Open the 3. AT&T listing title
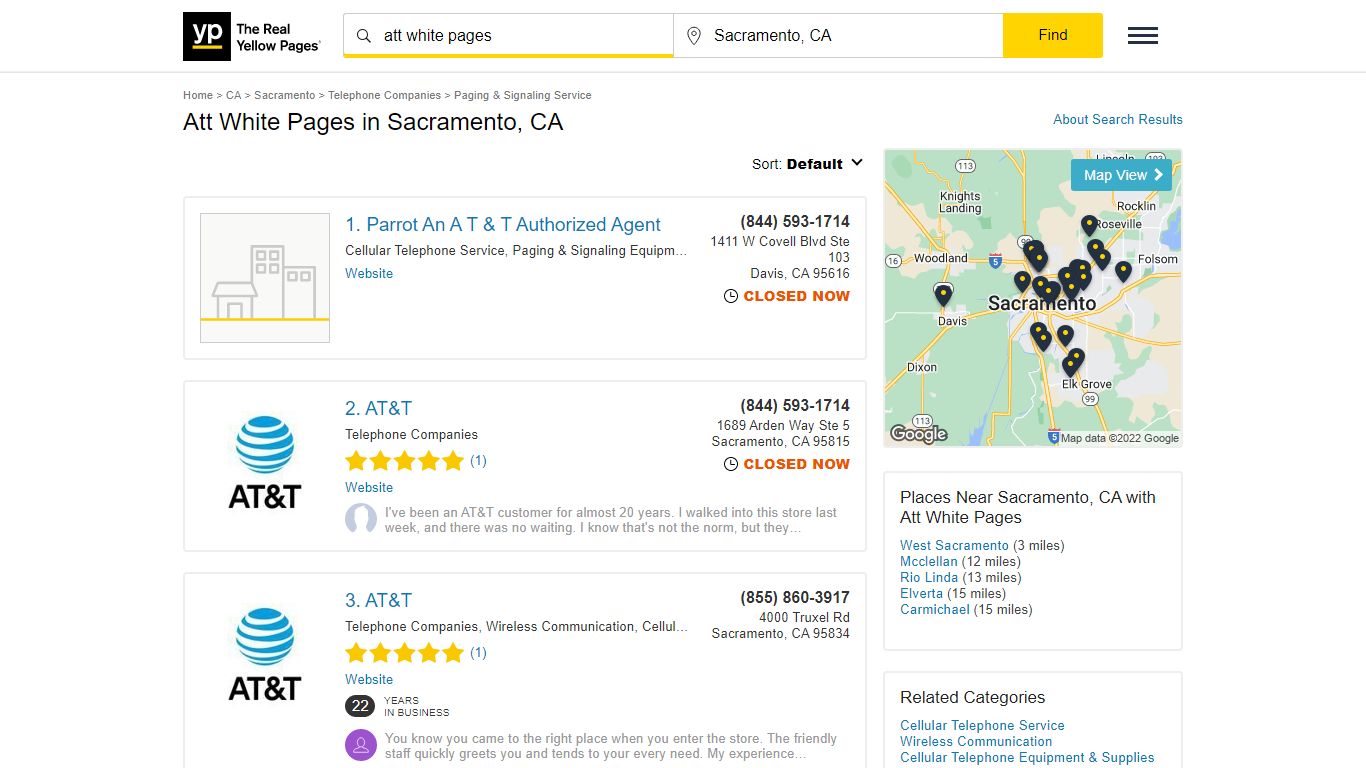1366x768 pixels. click(378, 600)
